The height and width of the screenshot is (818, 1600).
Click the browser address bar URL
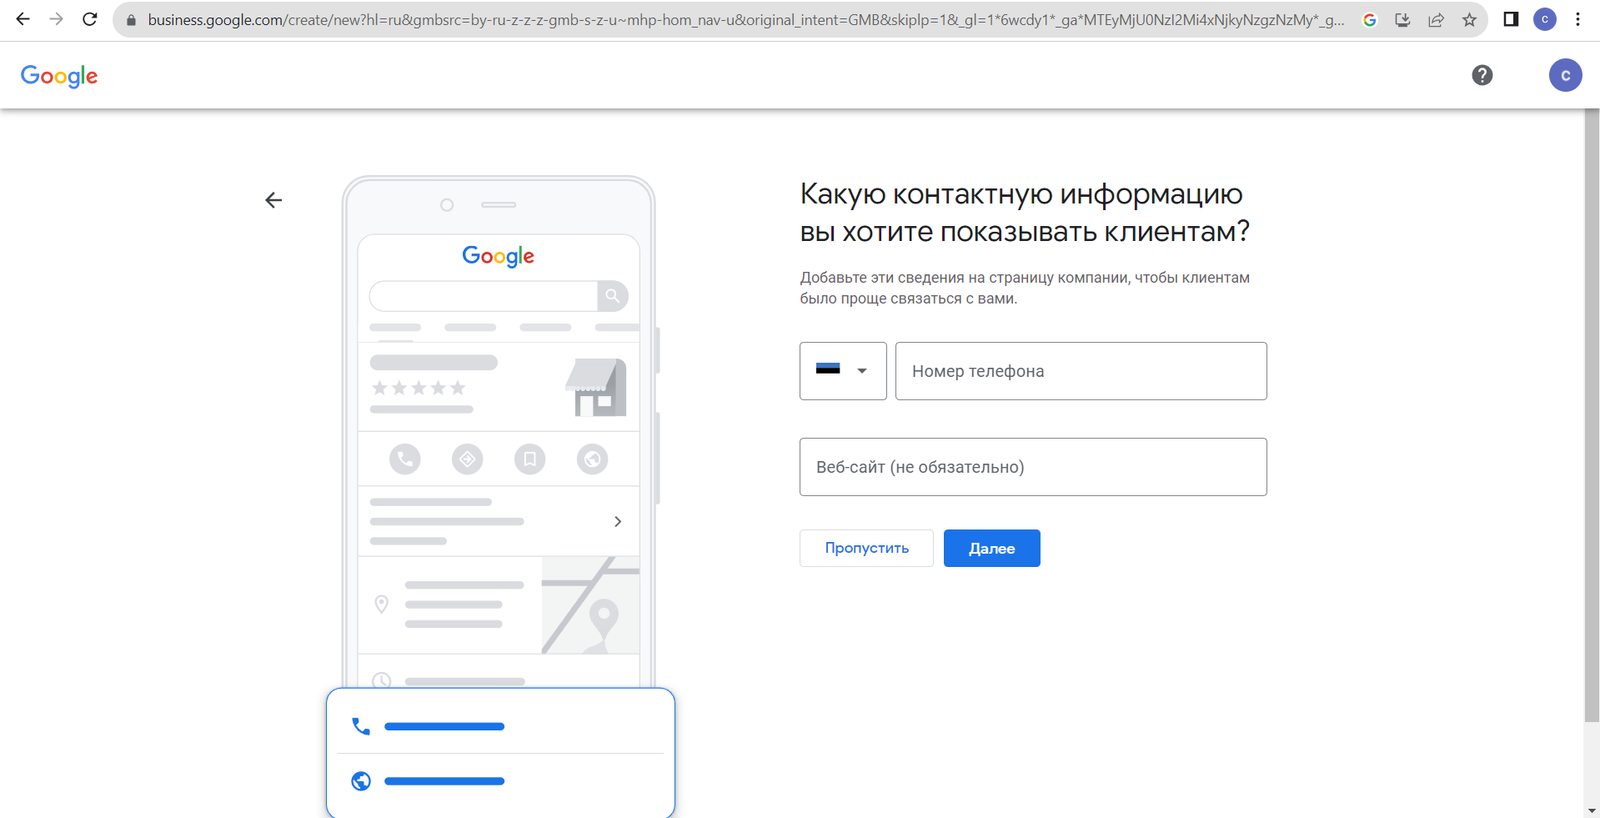(745, 20)
